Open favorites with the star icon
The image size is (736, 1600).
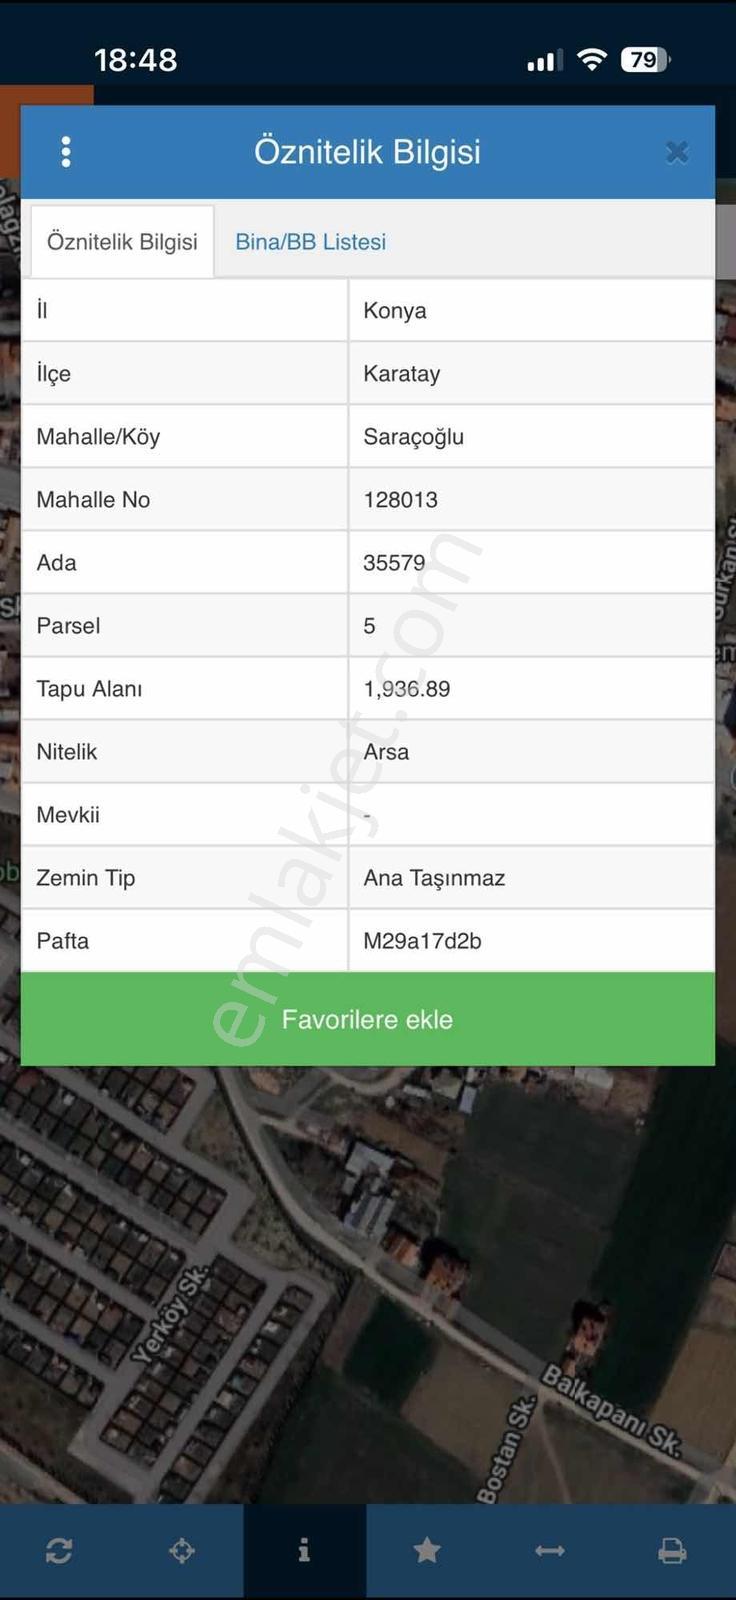click(x=427, y=1551)
